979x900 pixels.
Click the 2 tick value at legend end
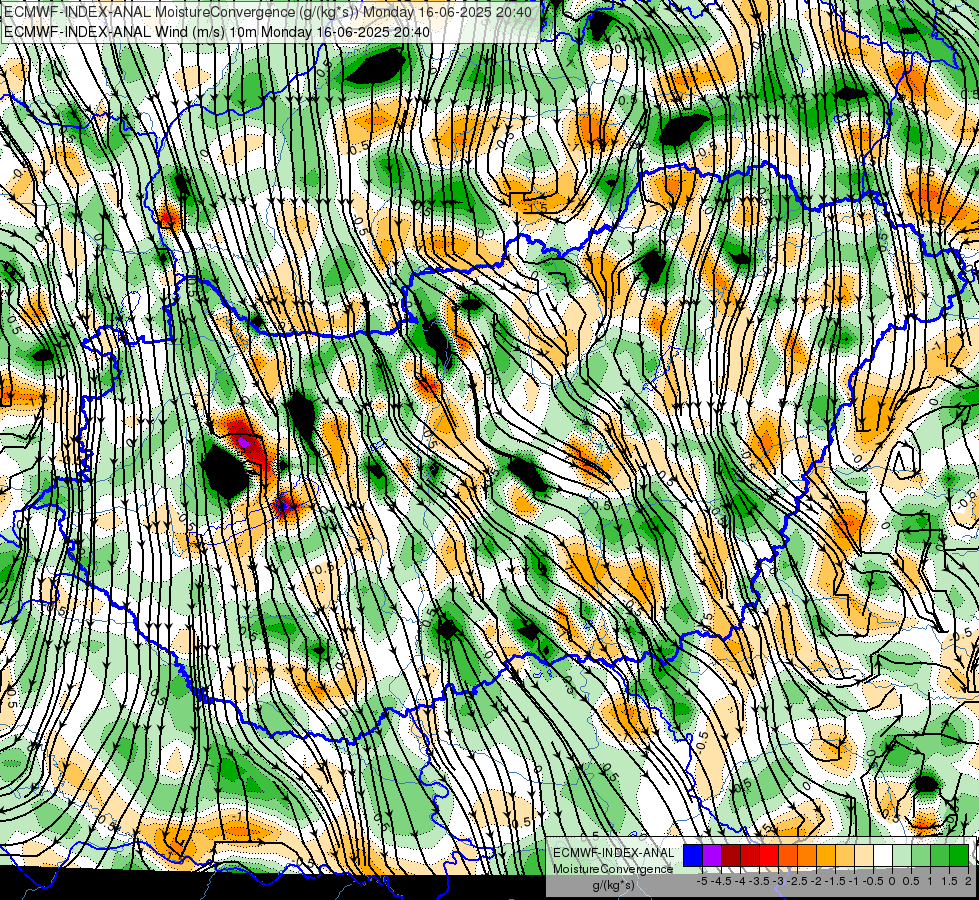click(968, 881)
